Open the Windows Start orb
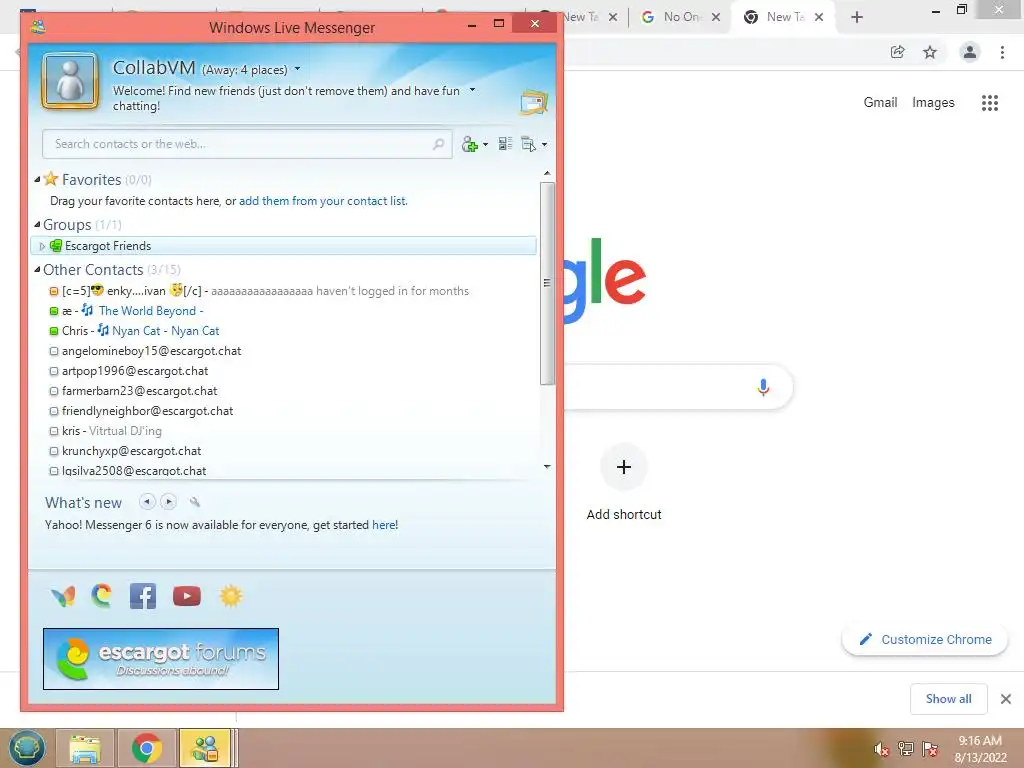The height and width of the screenshot is (768, 1024). (x=27, y=748)
